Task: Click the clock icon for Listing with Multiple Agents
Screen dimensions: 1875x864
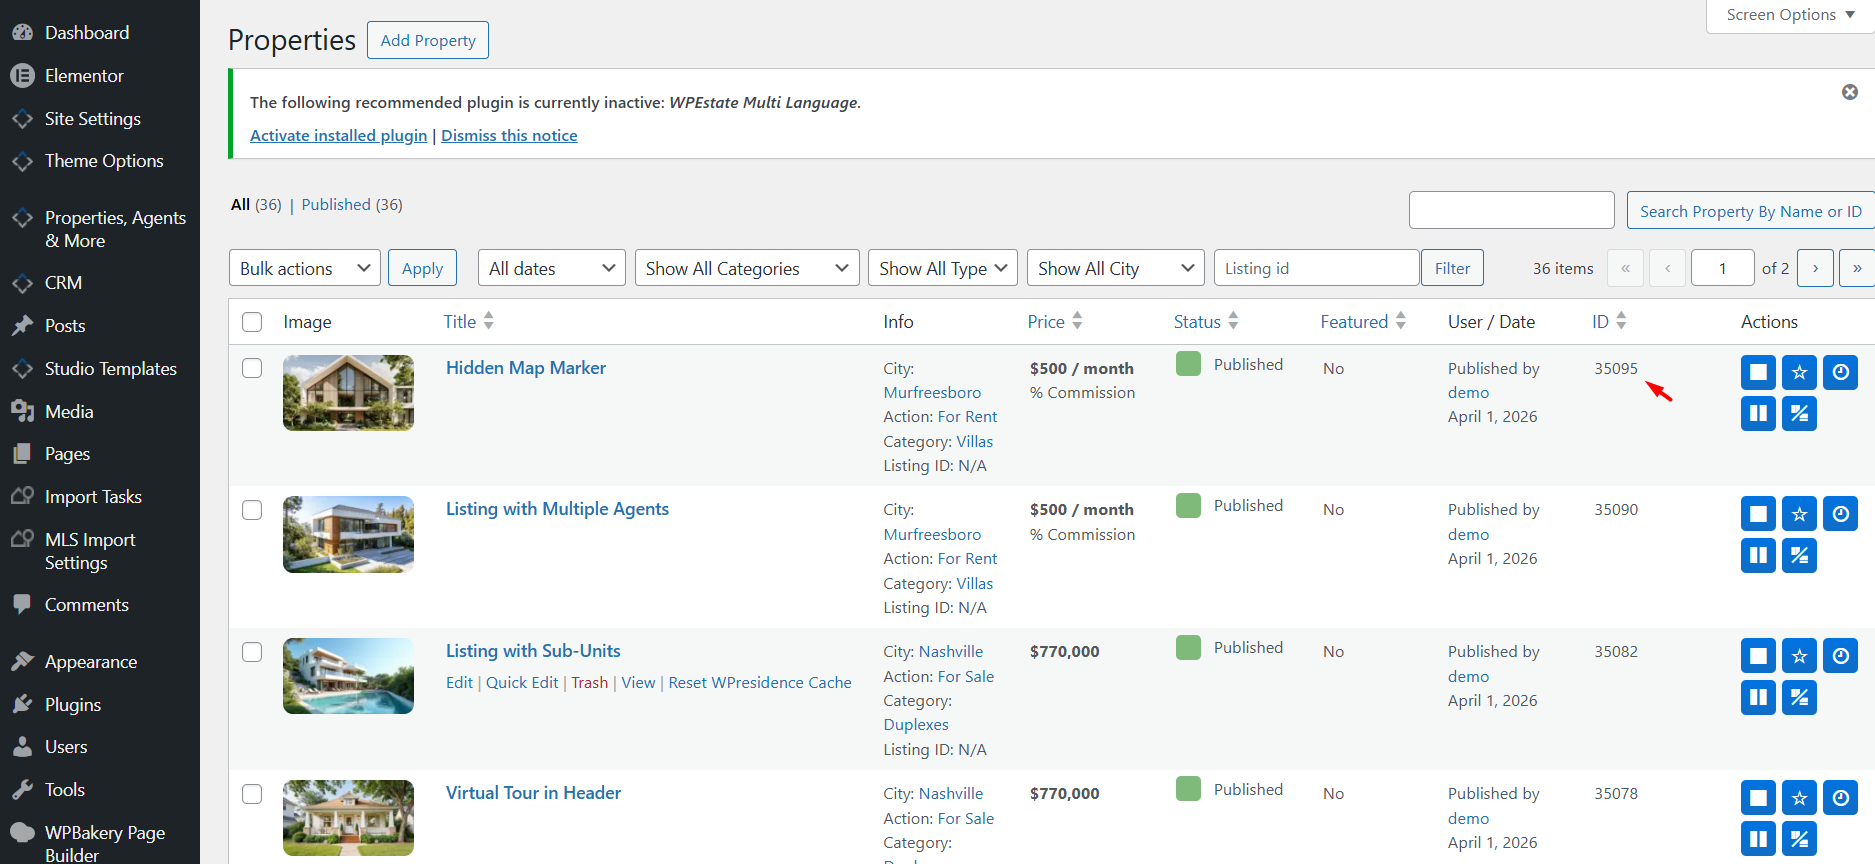Action: coord(1840,514)
